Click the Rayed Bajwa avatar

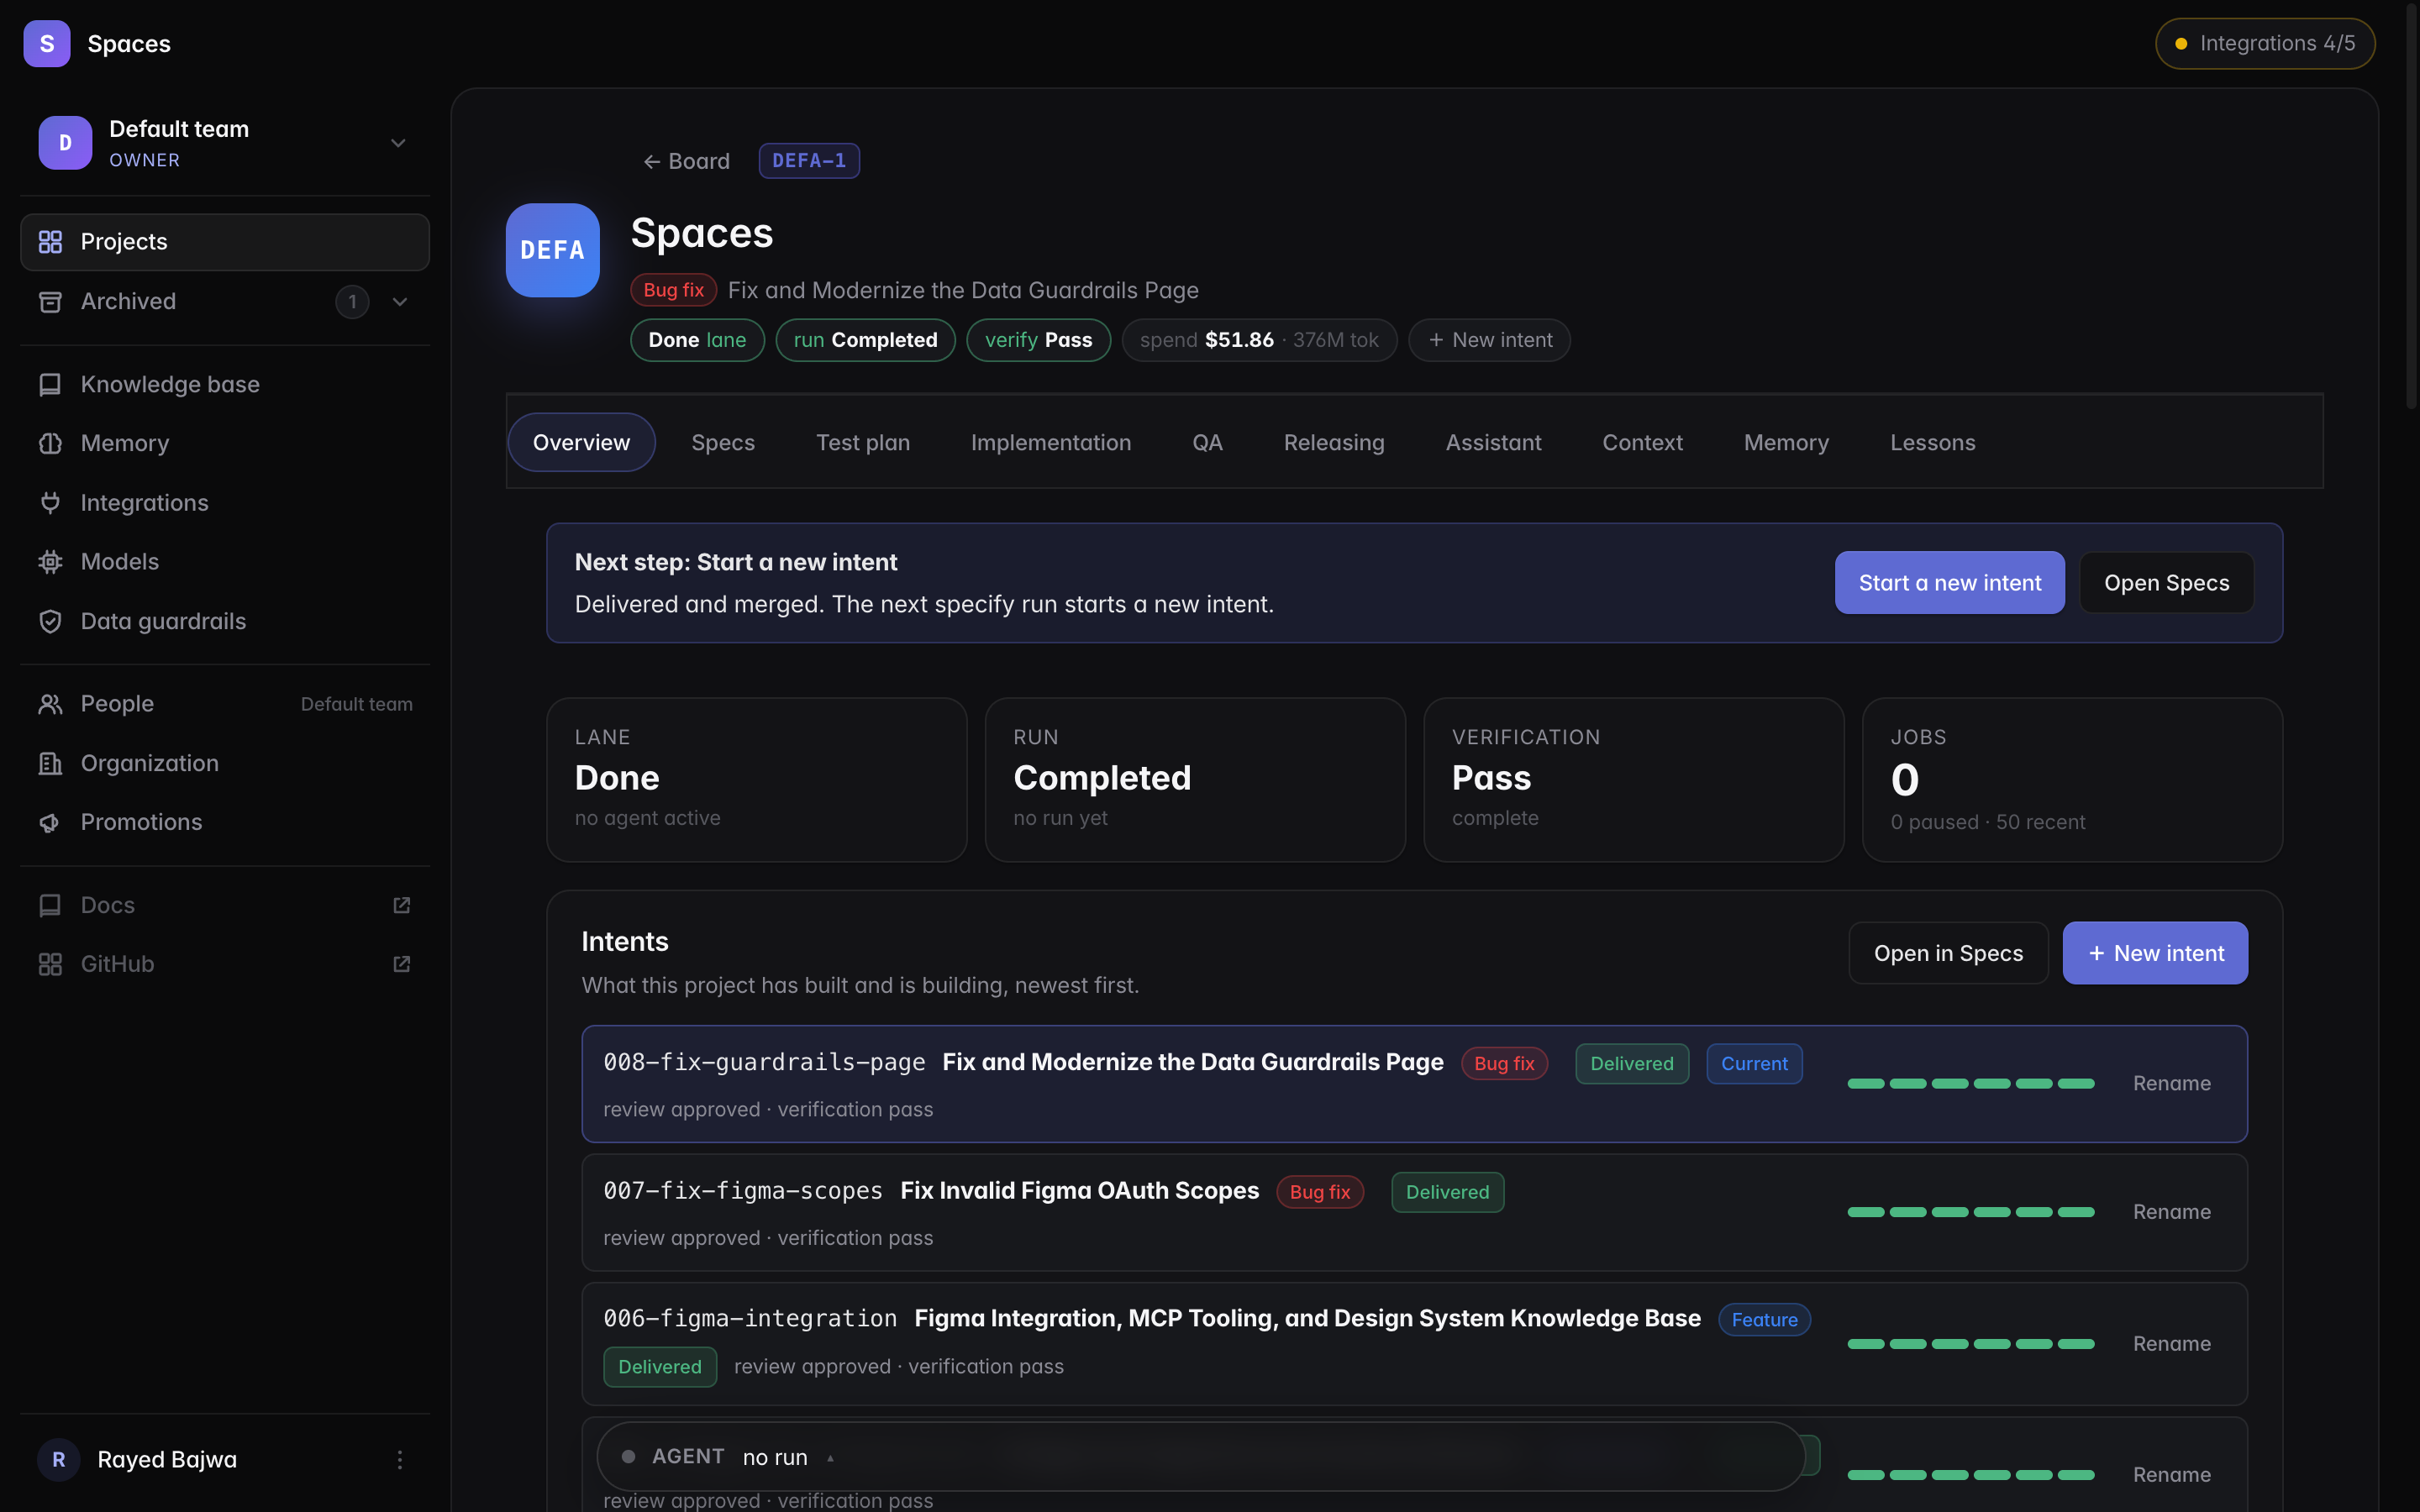tap(58, 1460)
